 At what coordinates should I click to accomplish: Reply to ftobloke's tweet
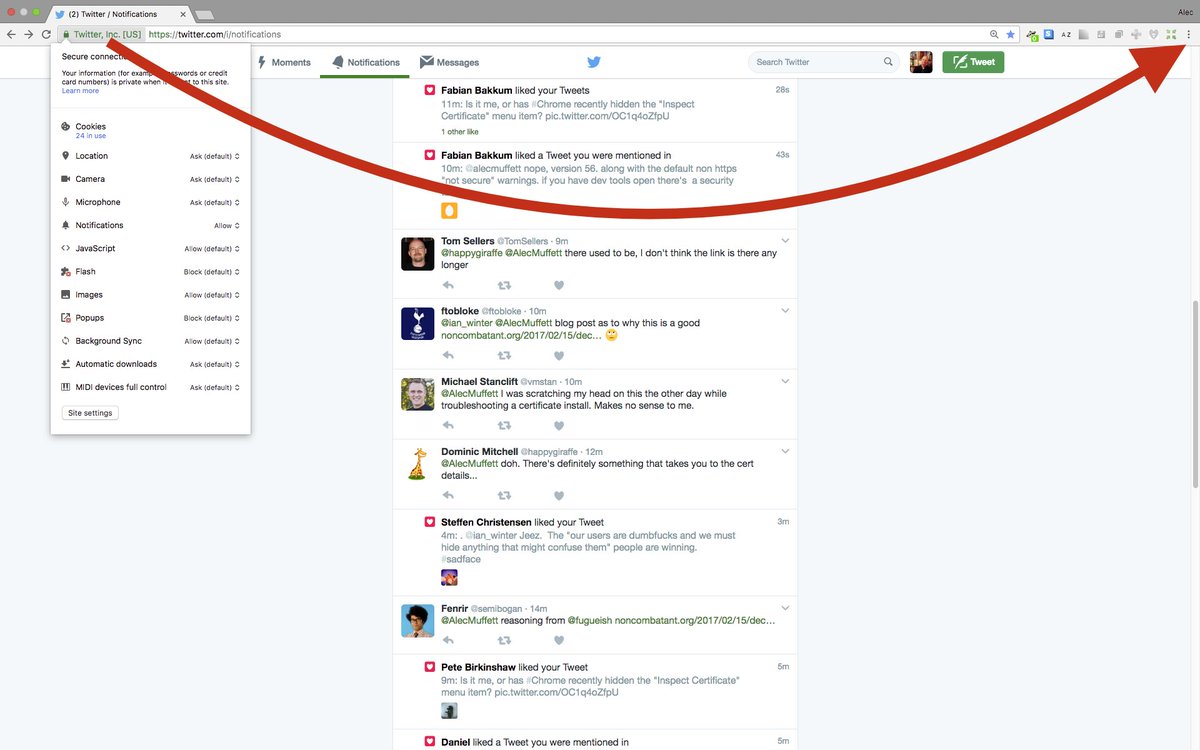(x=448, y=355)
